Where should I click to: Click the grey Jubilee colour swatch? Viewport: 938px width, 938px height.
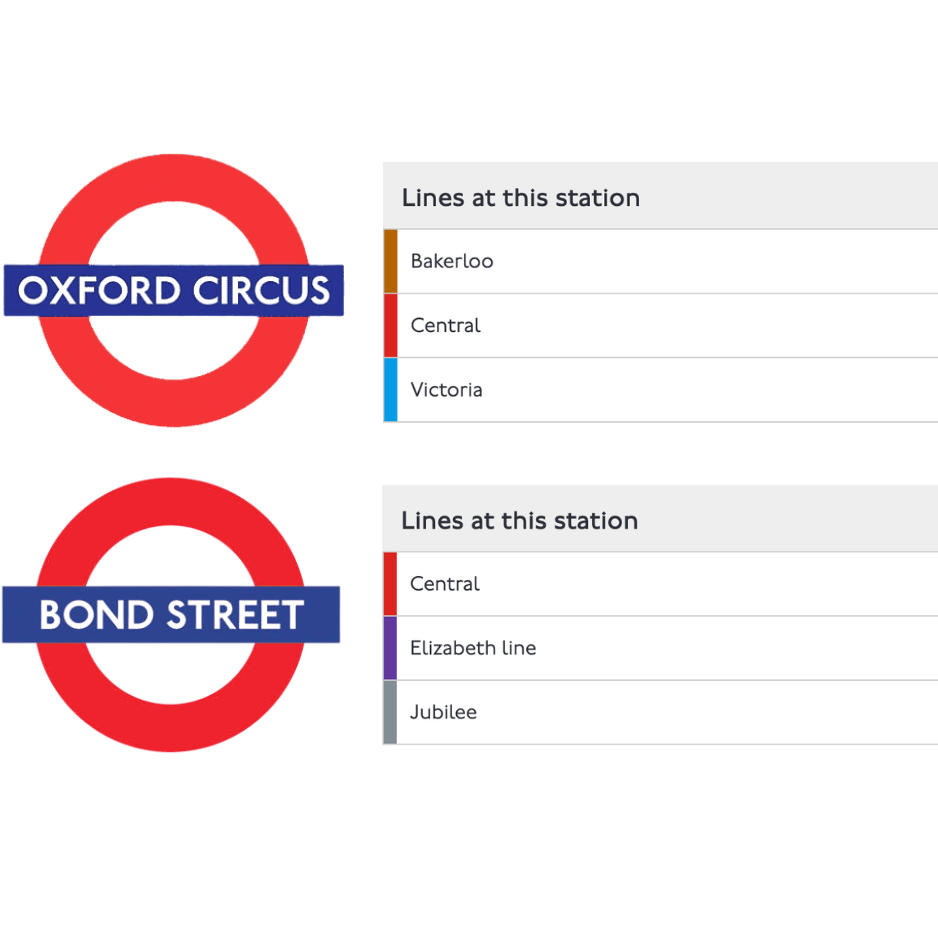(x=390, y=712)
